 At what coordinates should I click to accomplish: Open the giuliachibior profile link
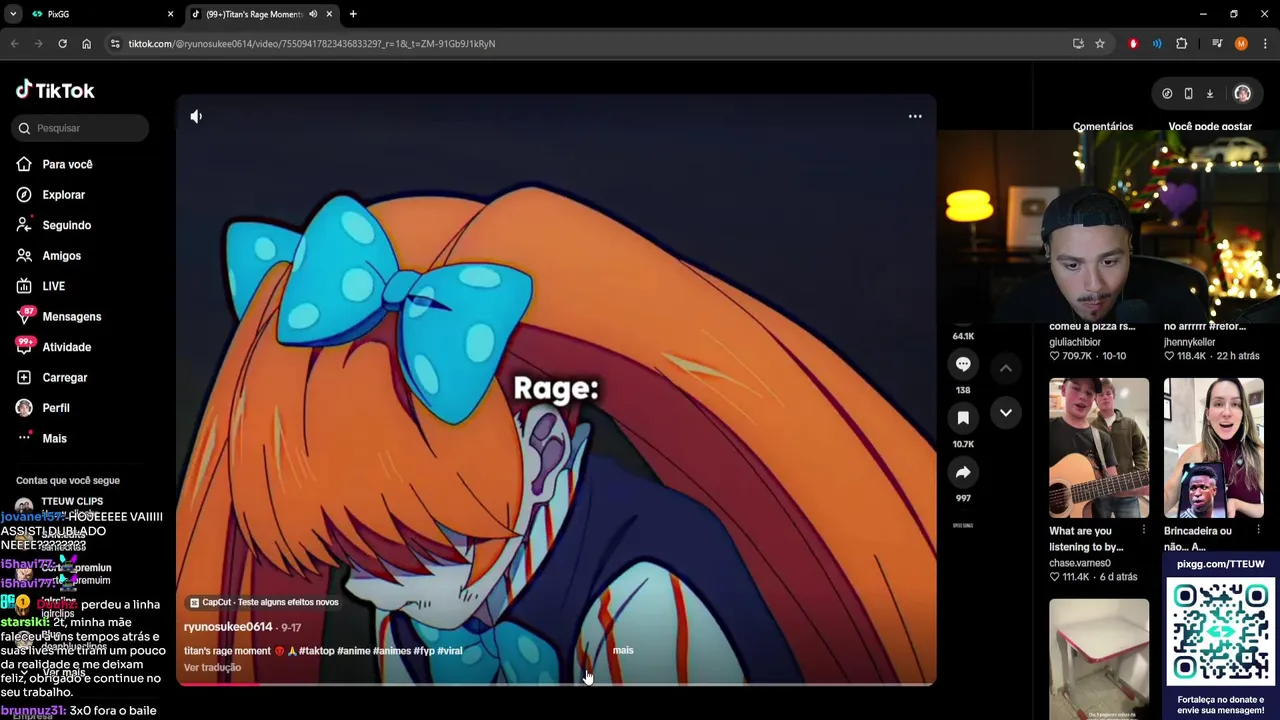click(1075, 342)
